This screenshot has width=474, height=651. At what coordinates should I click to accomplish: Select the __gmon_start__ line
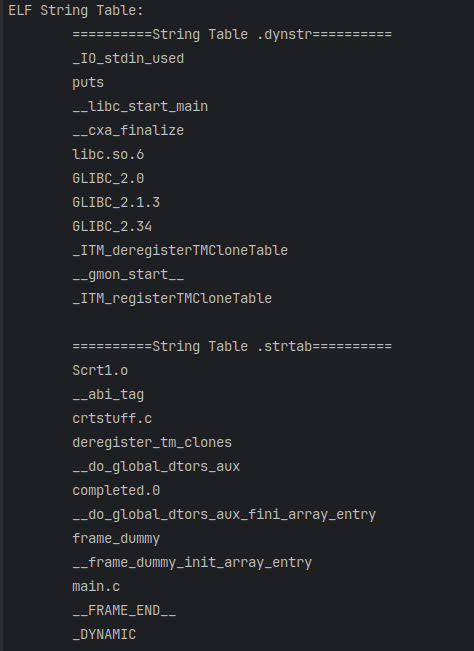128,274
